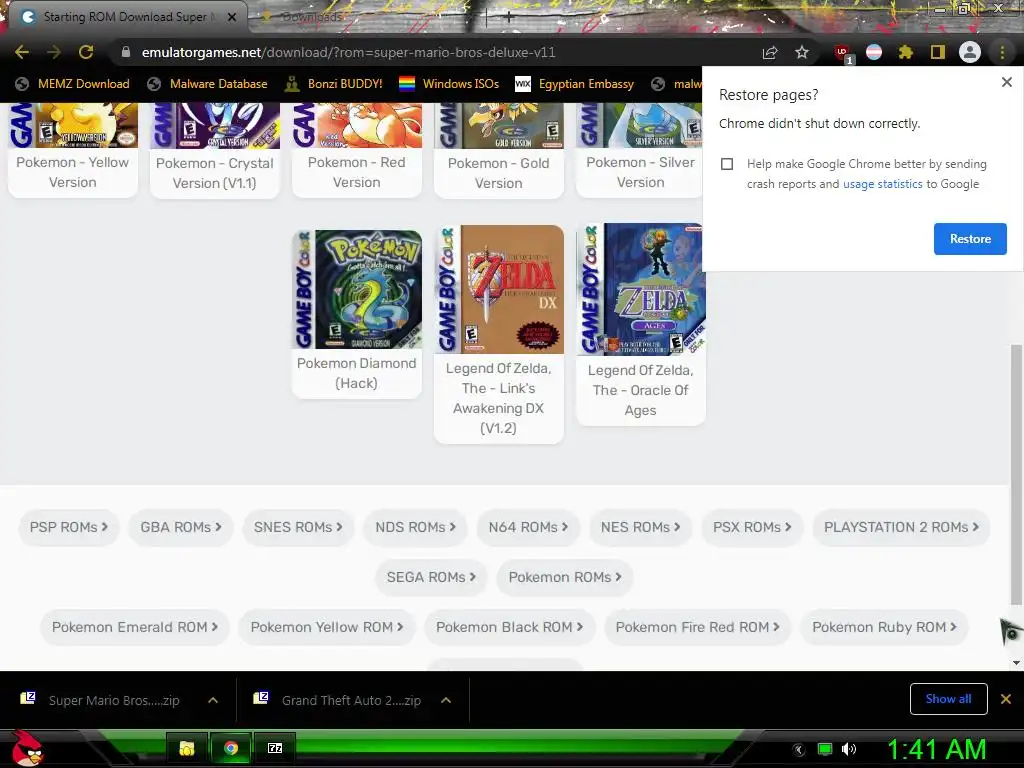Image resolution: width=1024 pixels, height=768 pixels.
Task: Open Malware Database bookmark
Action: point(208,84)
